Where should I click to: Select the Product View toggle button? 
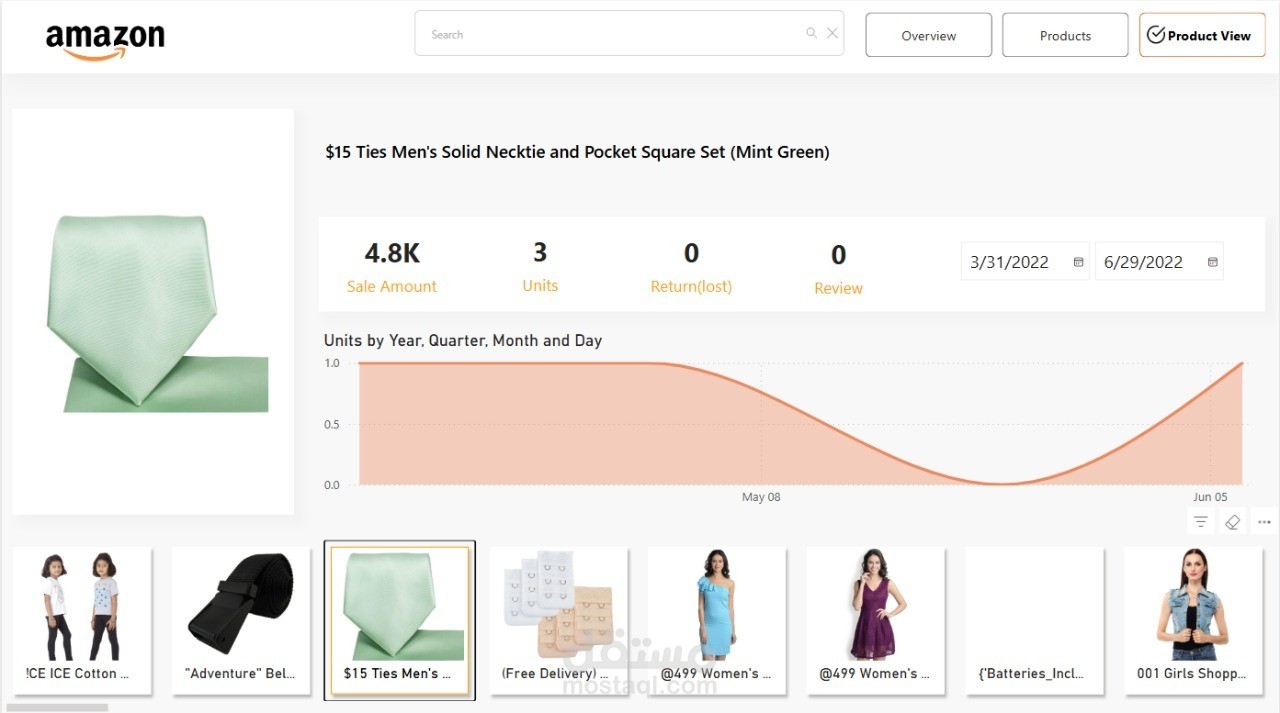click(1201, 35)
